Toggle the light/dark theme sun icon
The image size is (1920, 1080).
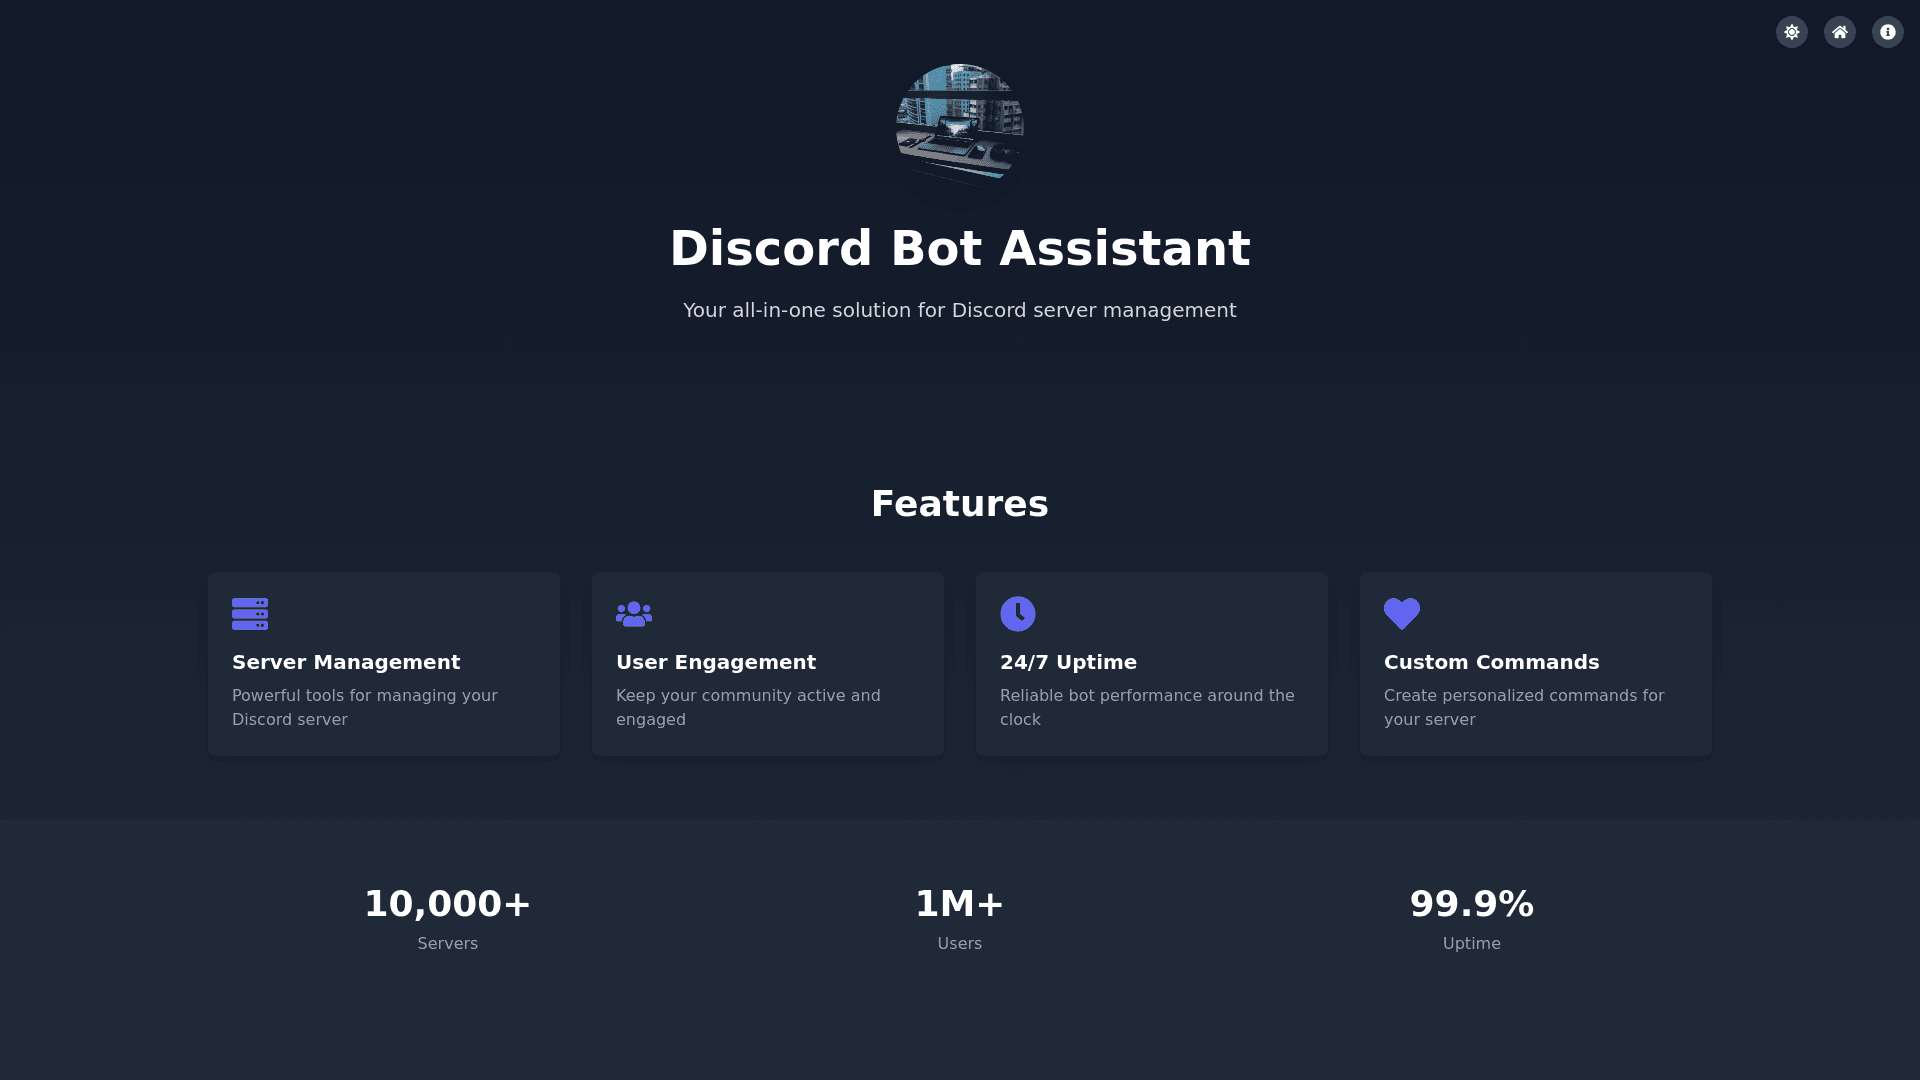click(x=1791, y=32)
